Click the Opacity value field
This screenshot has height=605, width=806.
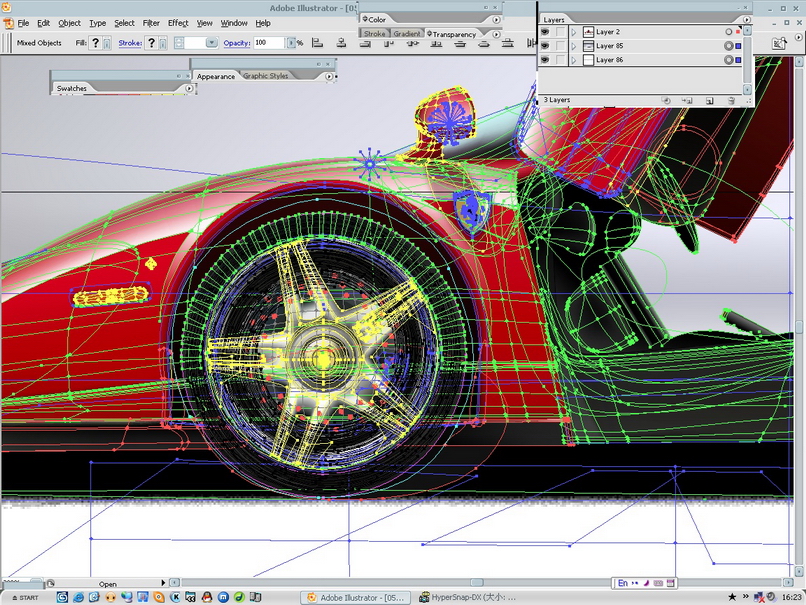click(x=269, y=43)
